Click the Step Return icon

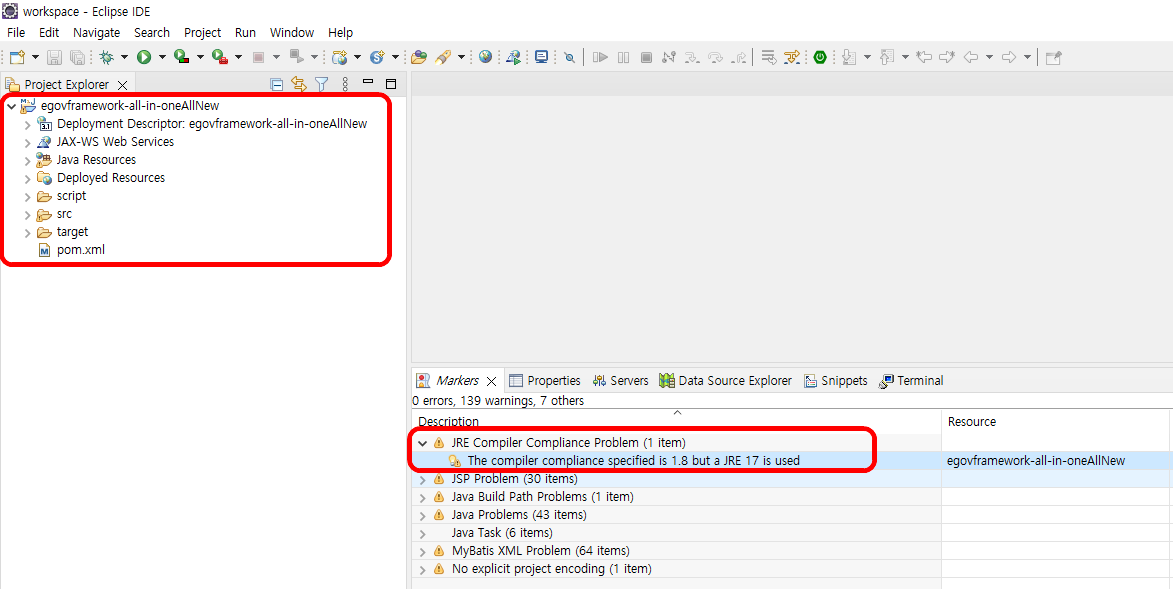click(738, 57)
